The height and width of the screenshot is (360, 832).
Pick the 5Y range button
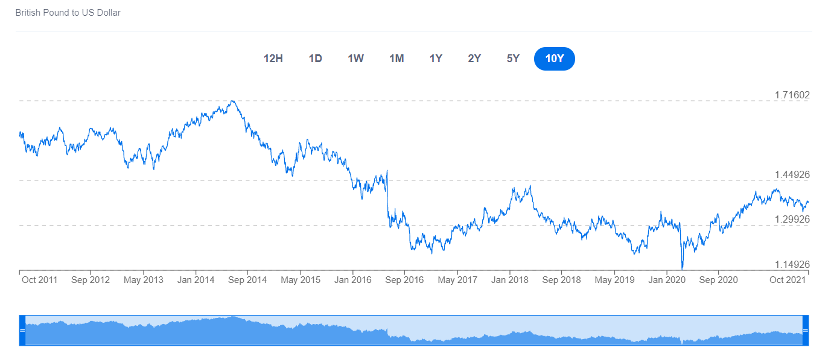pyautogui.click(x=513, y=59)
